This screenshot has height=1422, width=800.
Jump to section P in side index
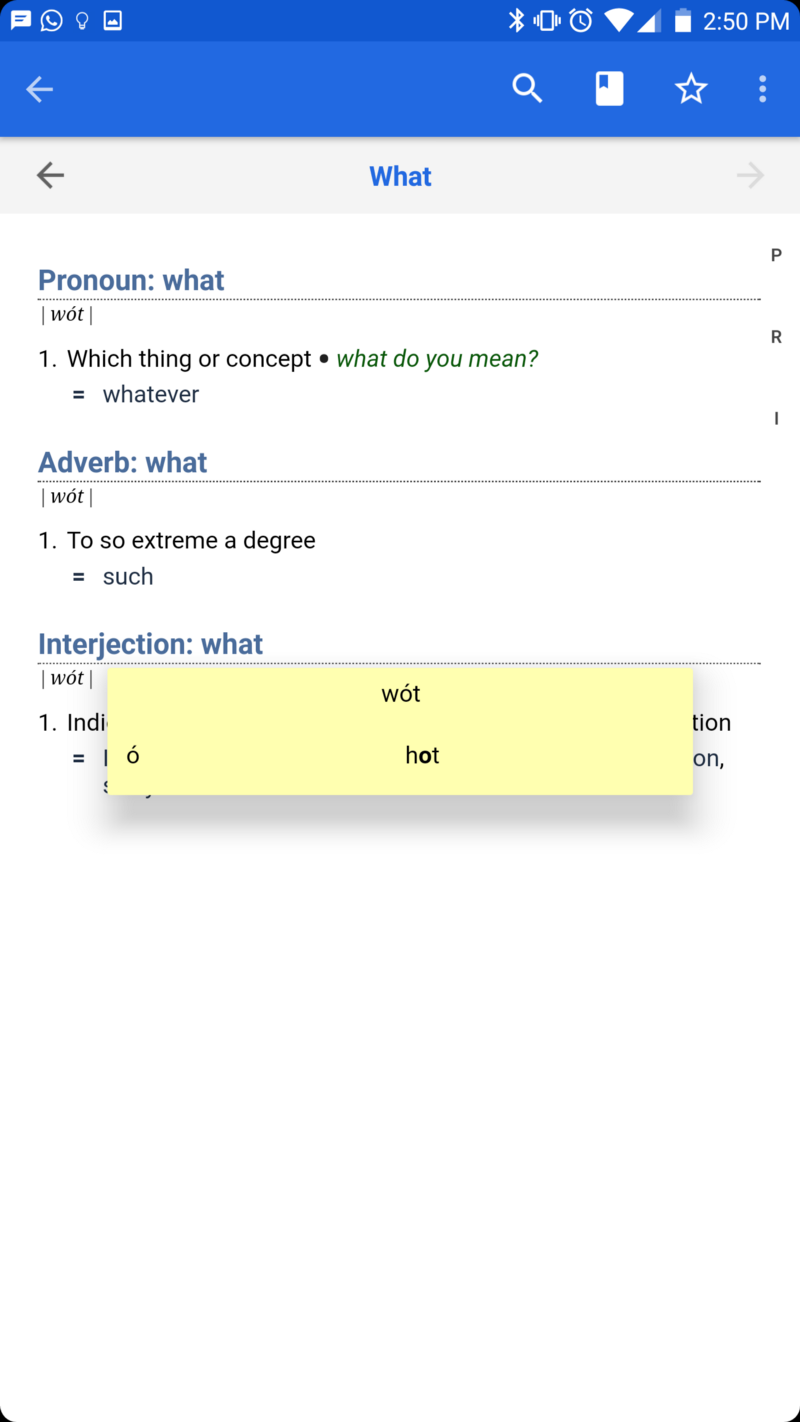[776, 255]
